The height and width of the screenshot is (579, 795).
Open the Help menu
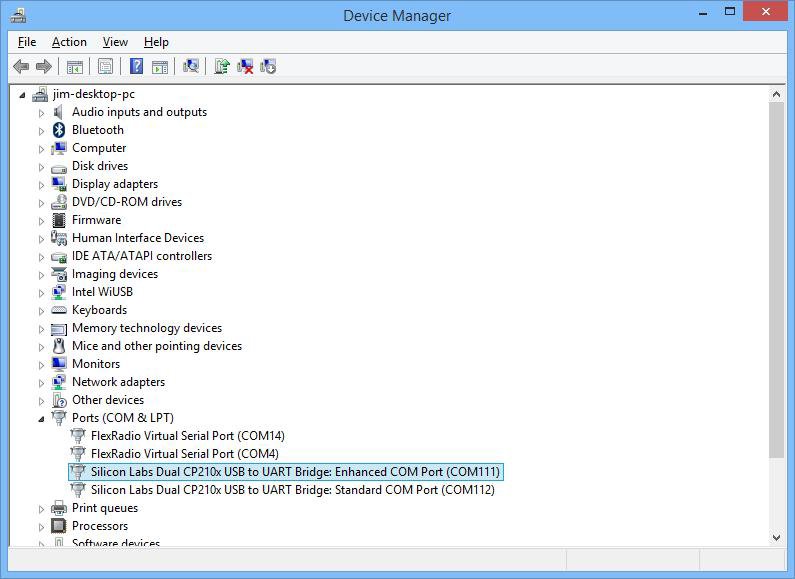[156, 42]
